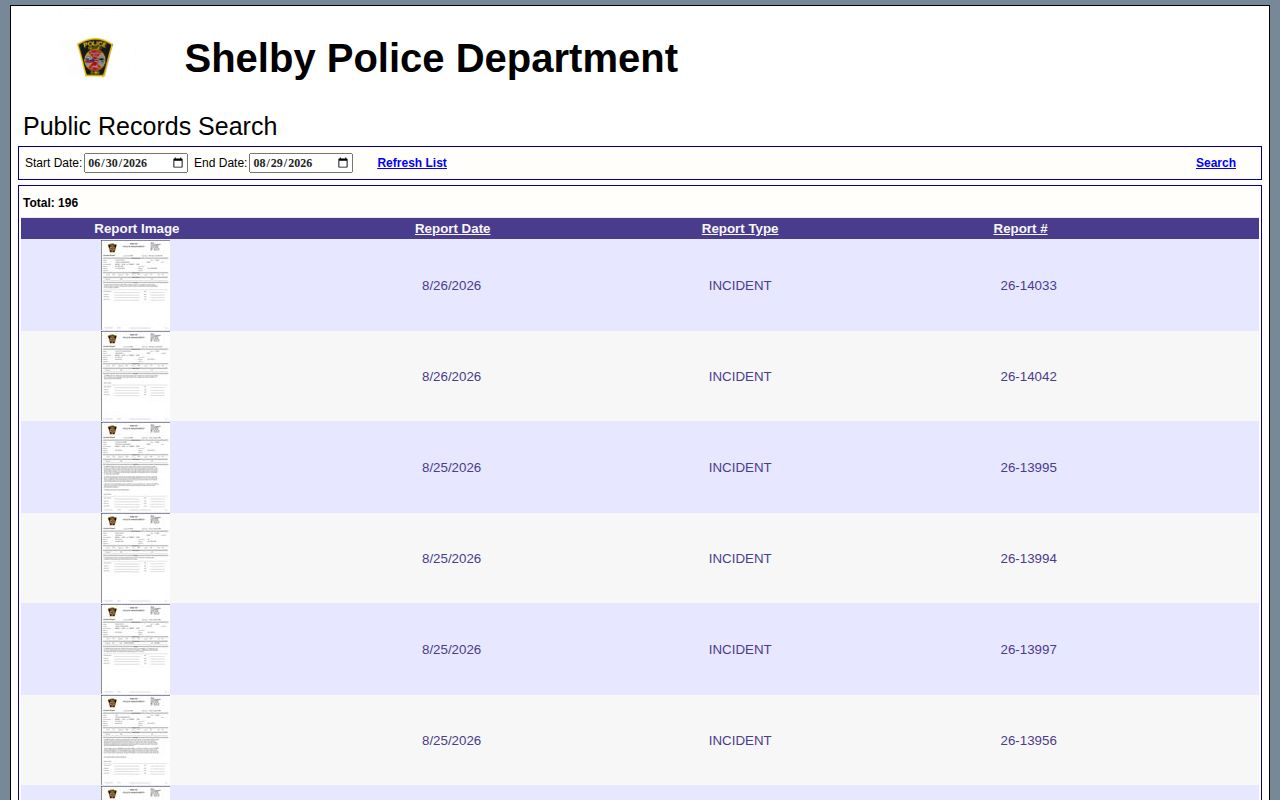Click report number 26-14042
The width and height of the screenshot is (1280, 800).
(1028, 377)
